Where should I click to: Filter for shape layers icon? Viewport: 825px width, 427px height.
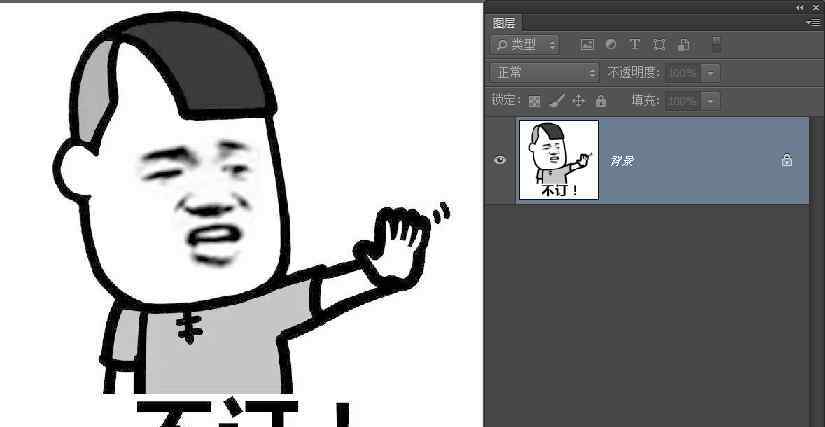tap(659, 45)
